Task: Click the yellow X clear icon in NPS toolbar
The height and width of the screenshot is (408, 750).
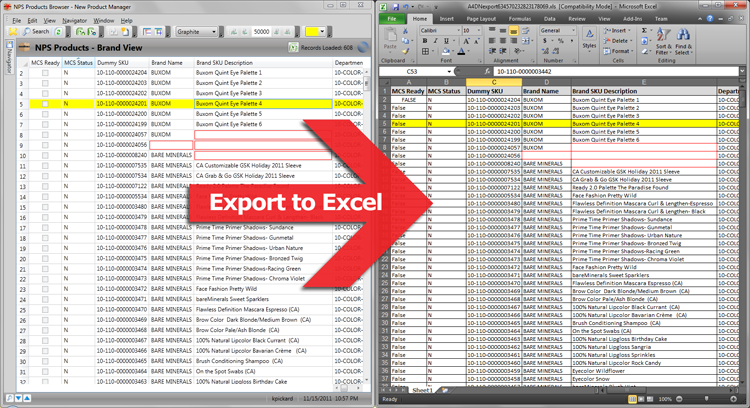Action: (13, 32)
